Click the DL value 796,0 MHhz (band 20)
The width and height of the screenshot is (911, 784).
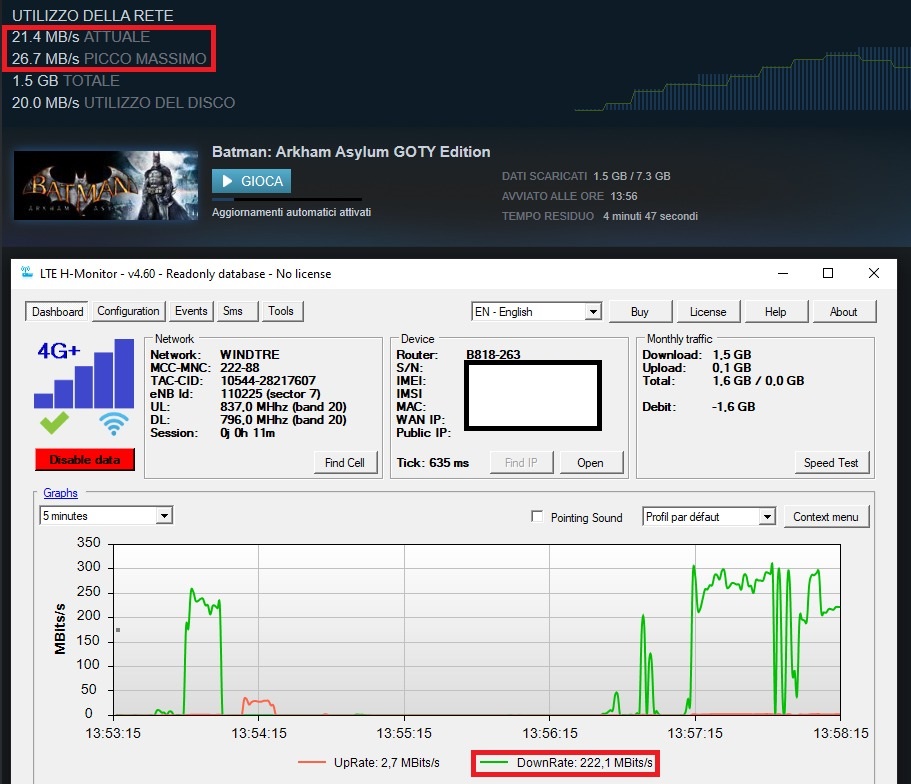(x=283, y=420)
